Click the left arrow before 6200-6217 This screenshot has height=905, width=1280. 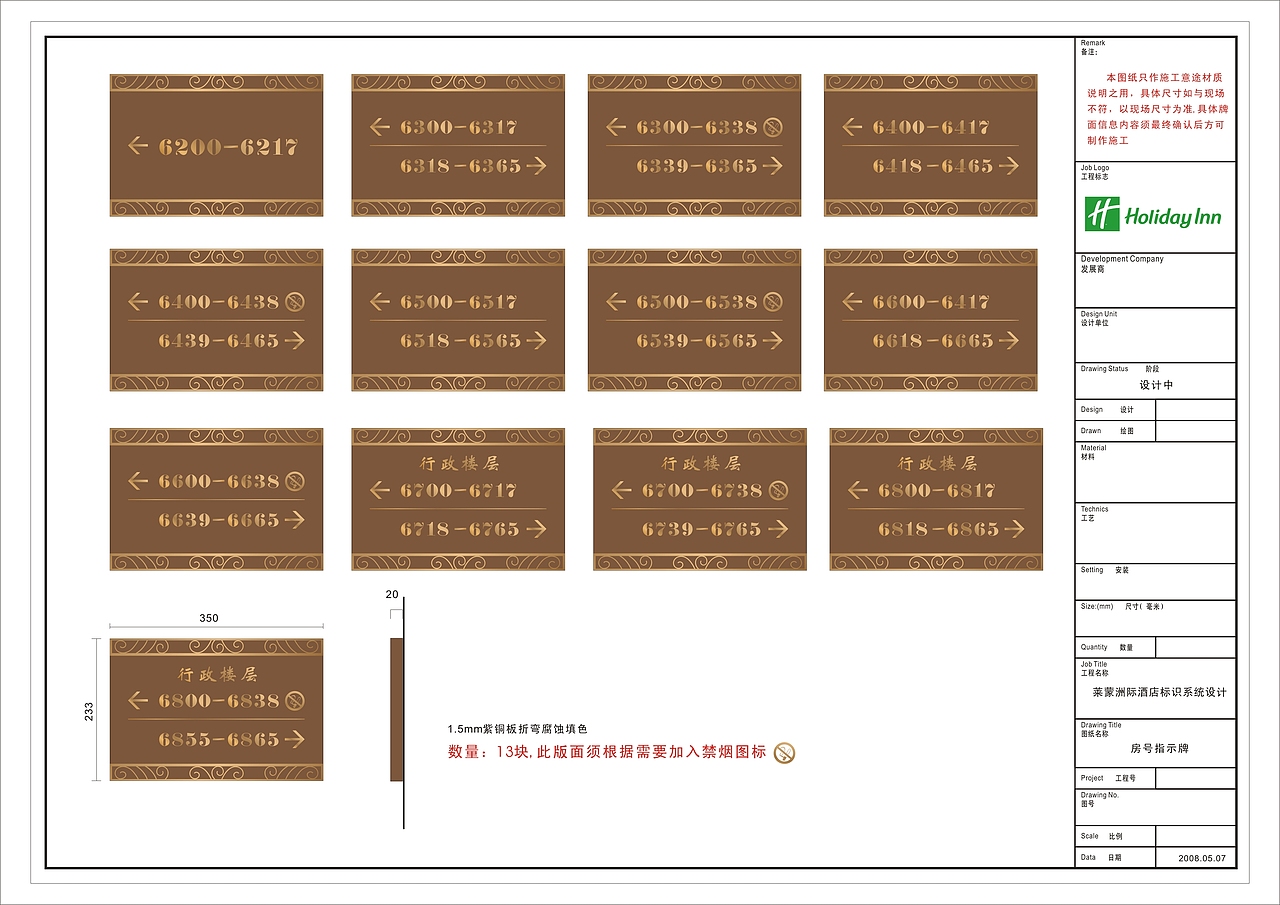[138, 147]
